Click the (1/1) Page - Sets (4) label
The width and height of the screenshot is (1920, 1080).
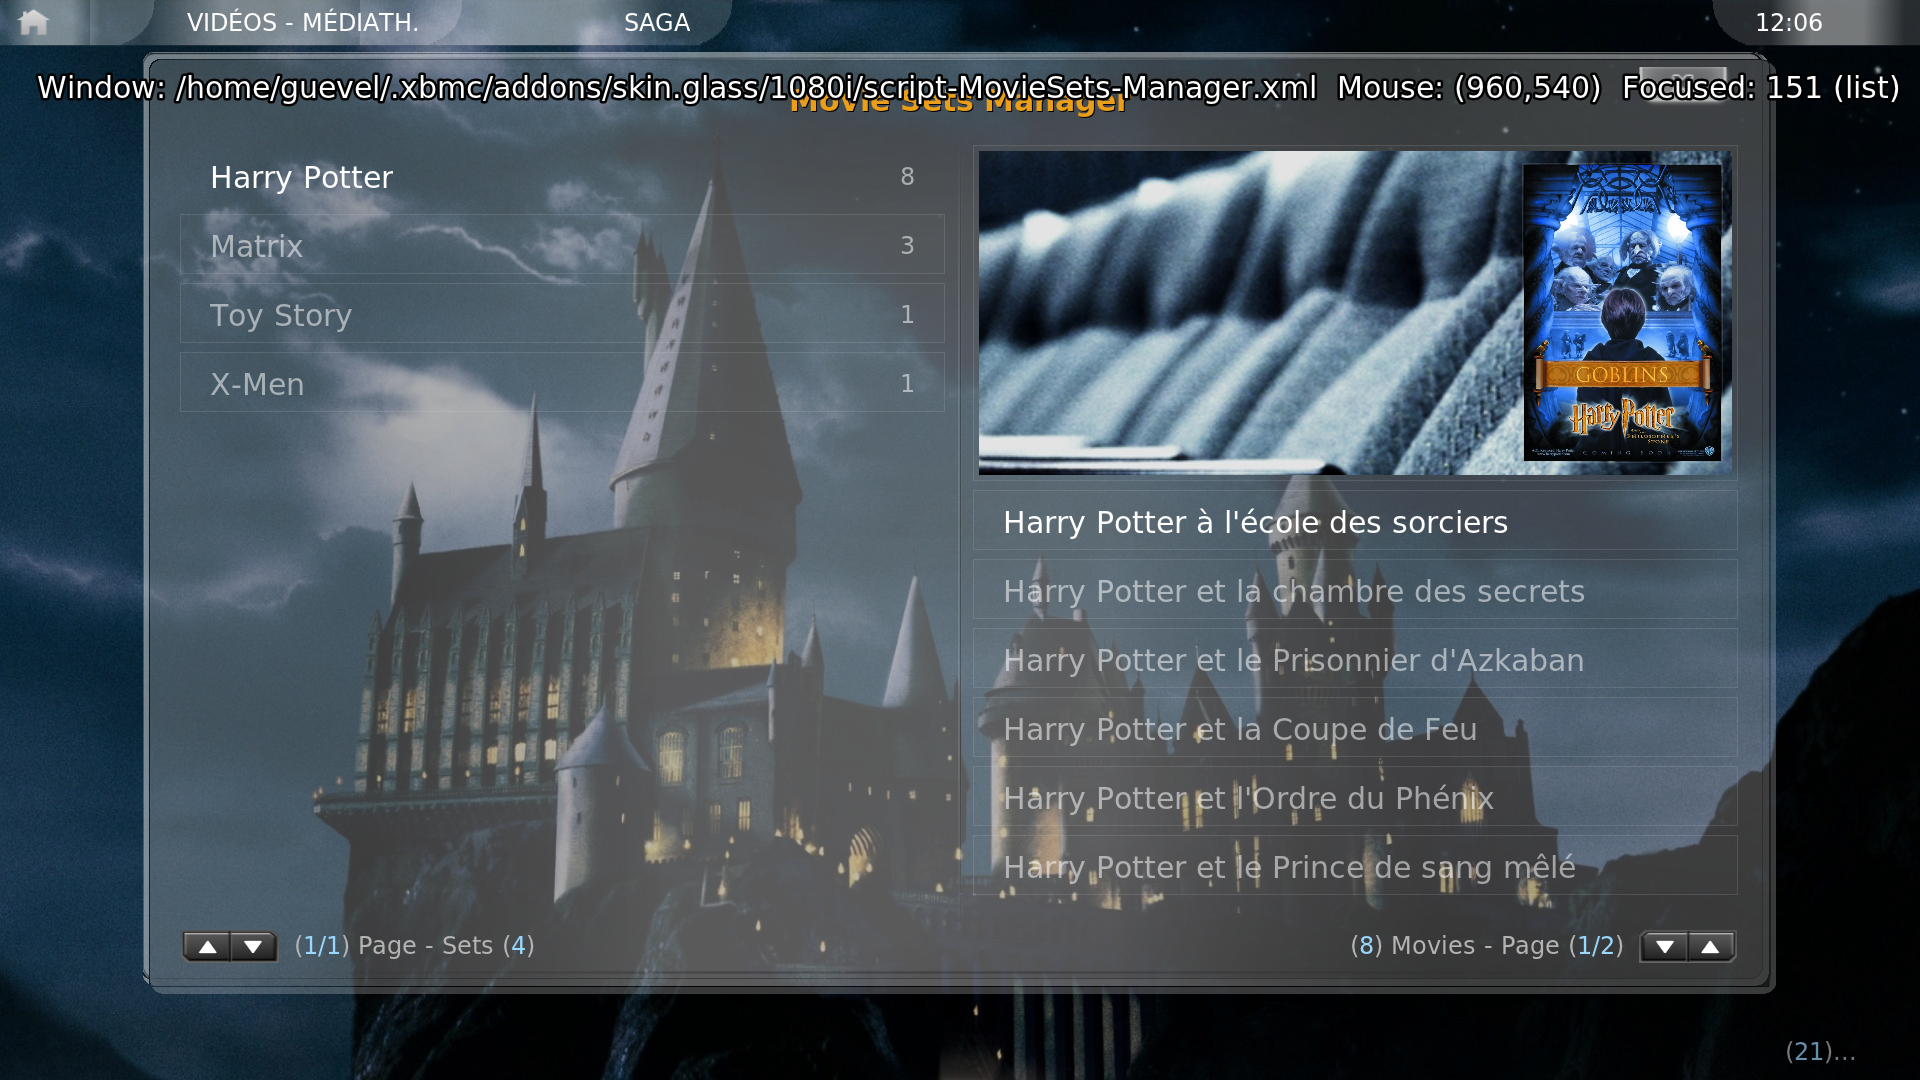click(x=414, y=945)
